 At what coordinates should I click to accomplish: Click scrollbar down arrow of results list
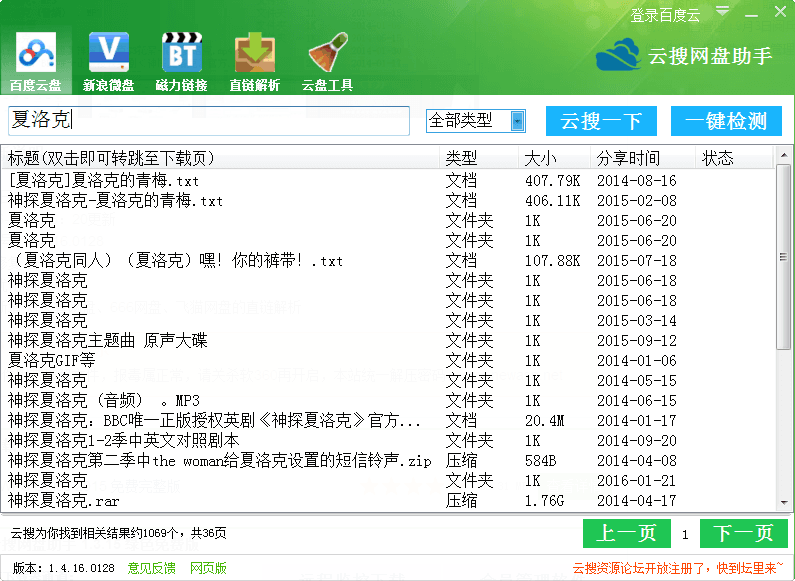pos(784,503)
